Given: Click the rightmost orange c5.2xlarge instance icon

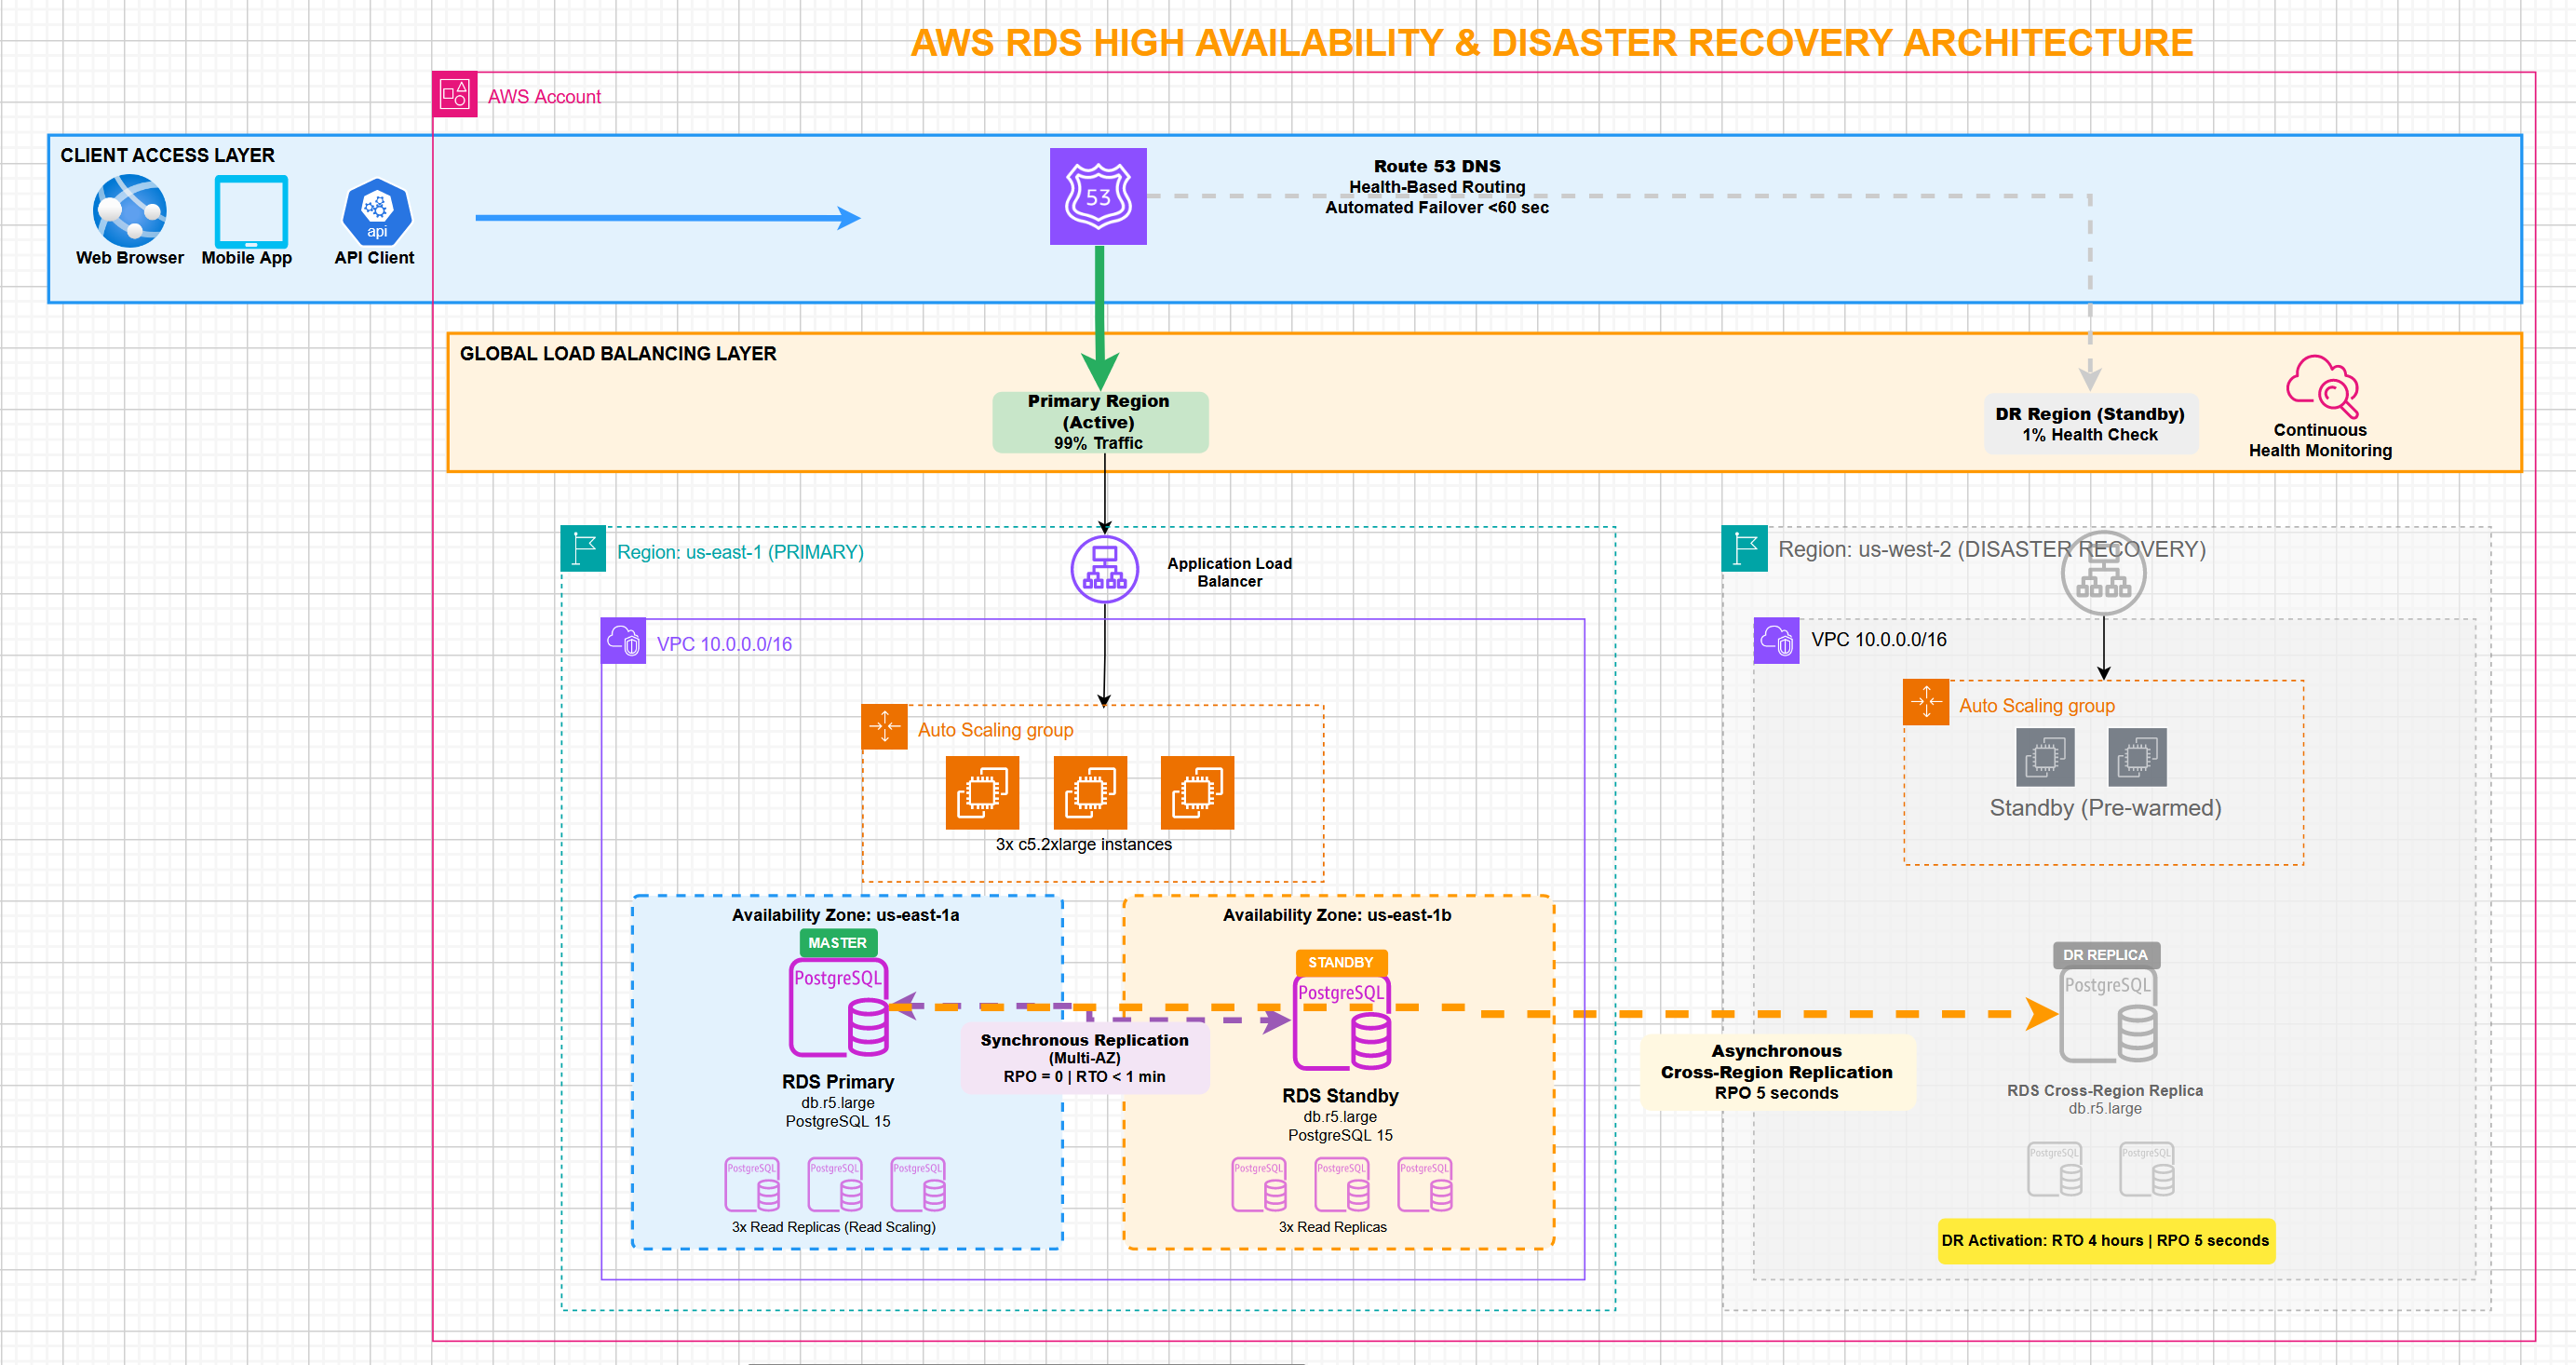Looking at the screenshot, I should pos(1198,793).
